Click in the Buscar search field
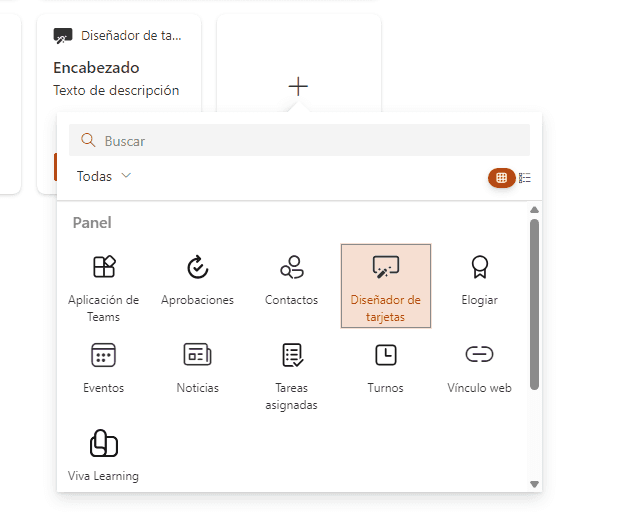637x513 pixels. point(310,141)
